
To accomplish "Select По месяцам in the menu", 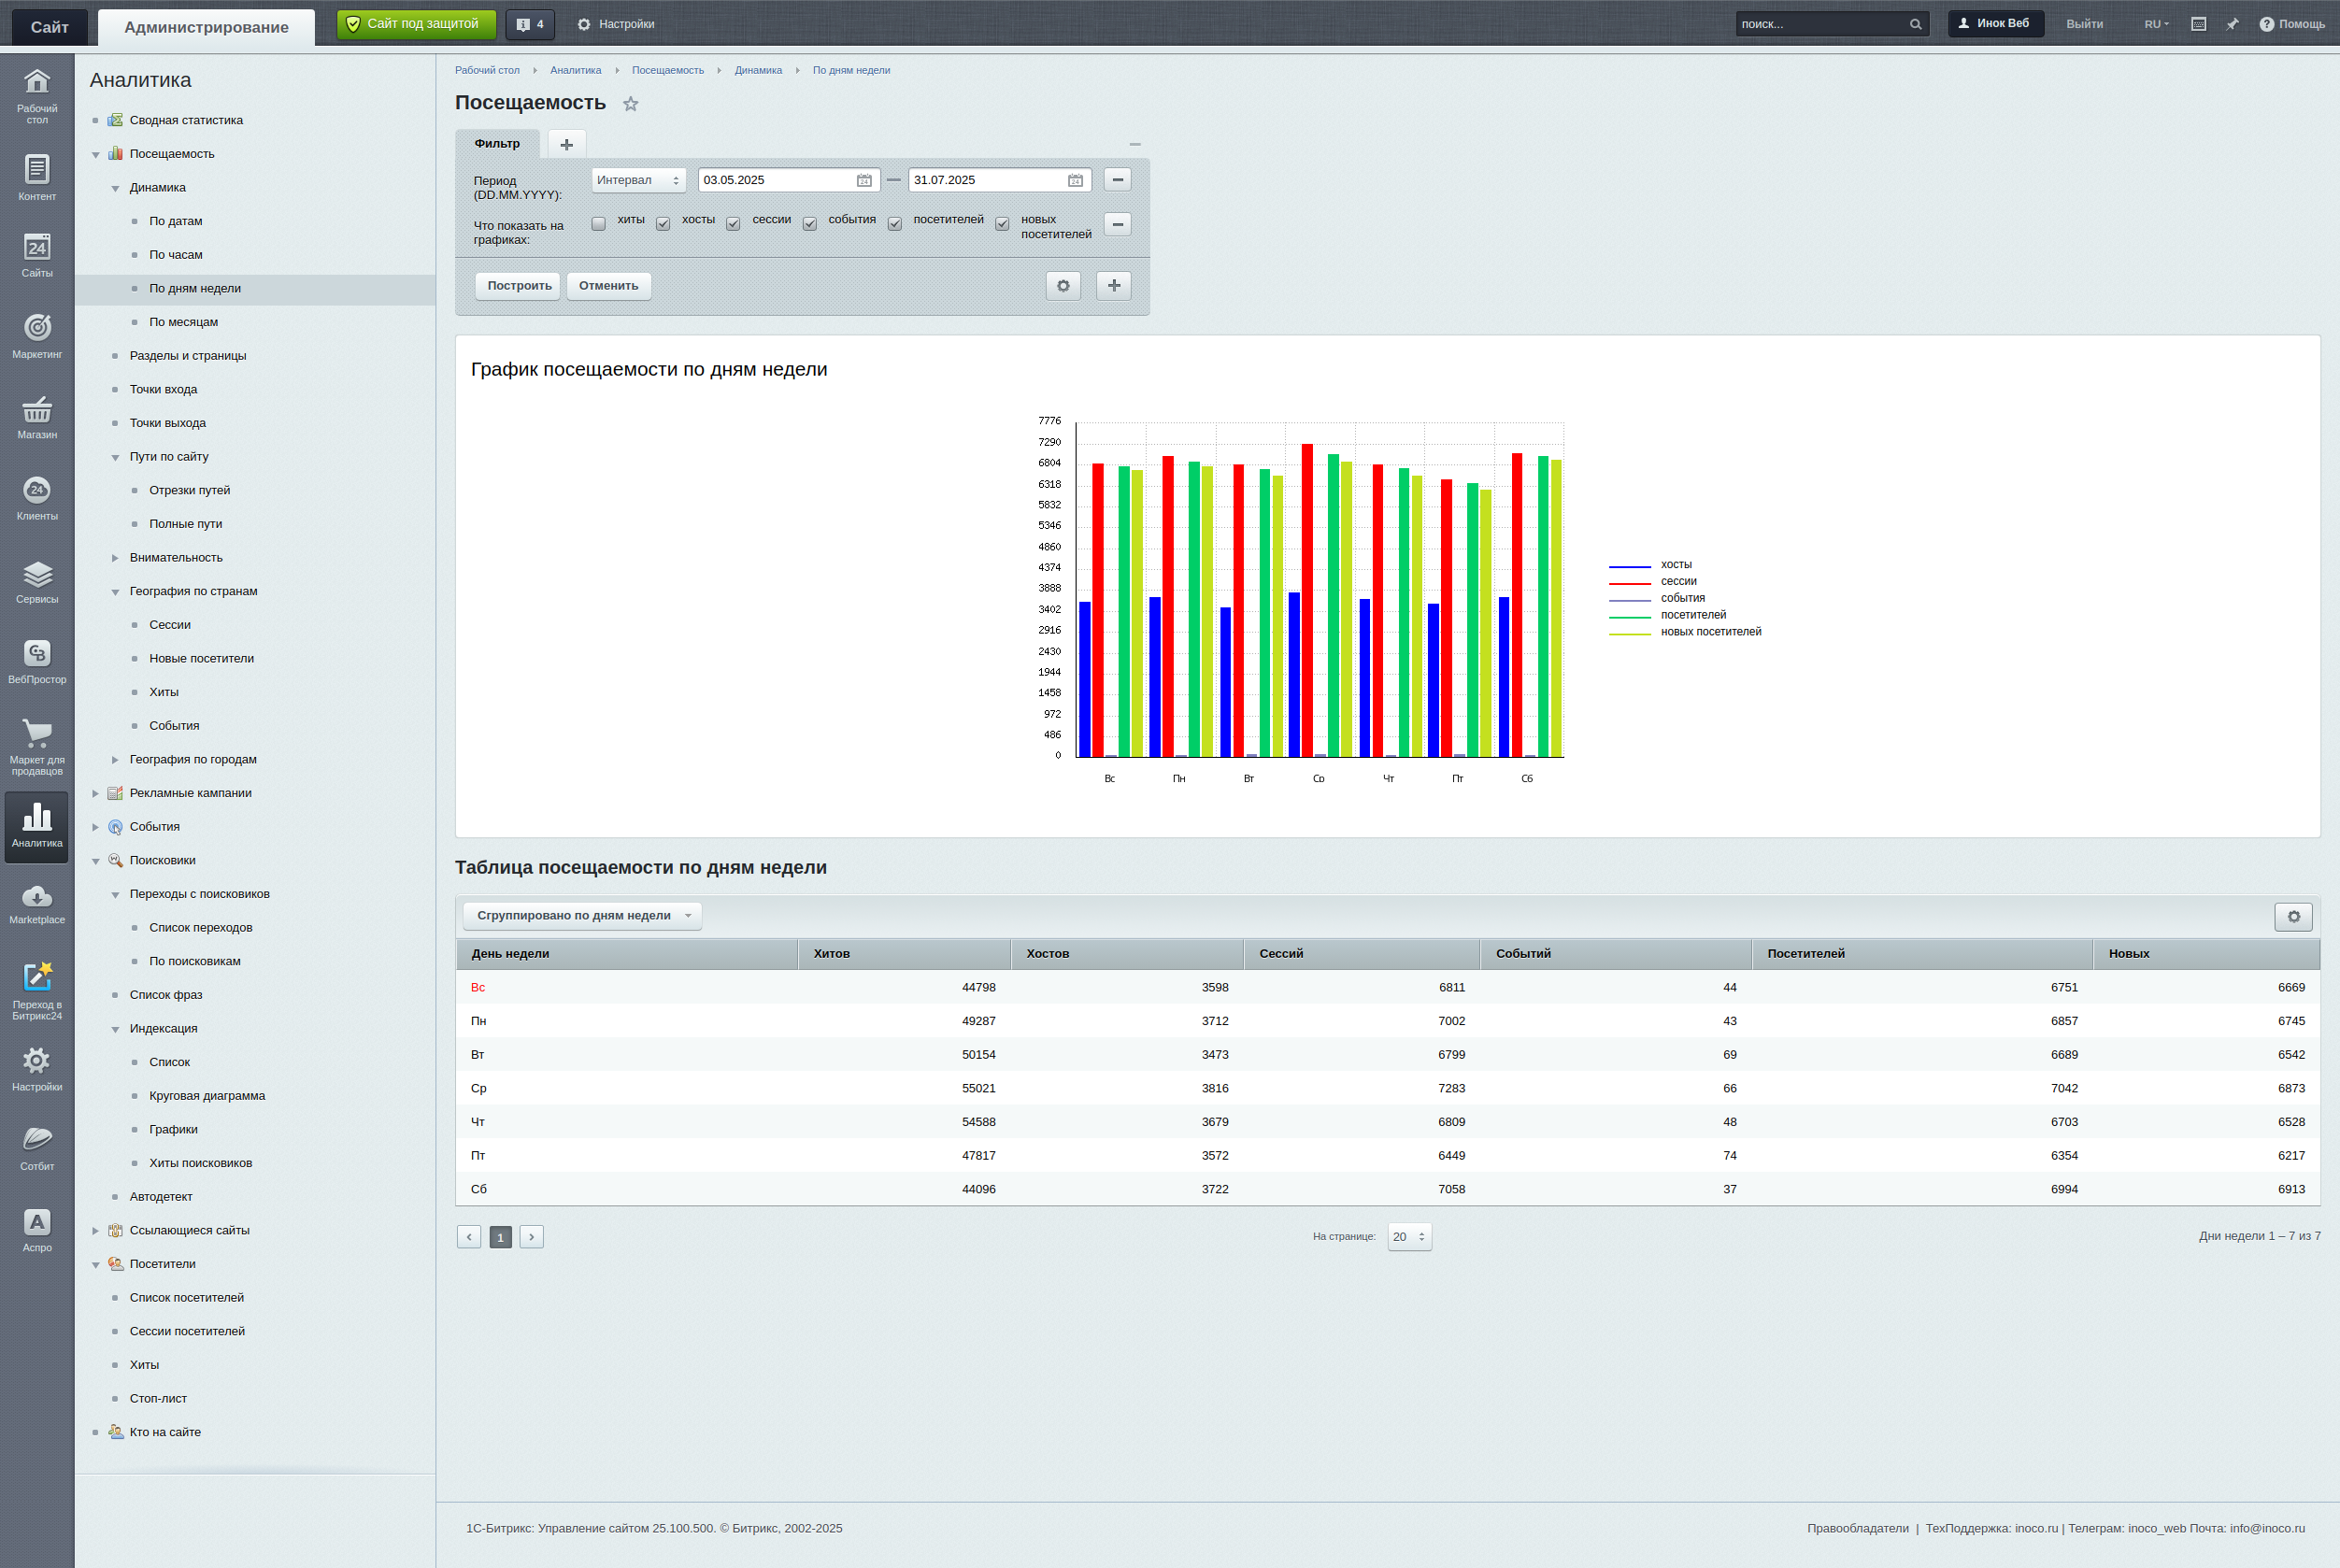I will tap(183, 322).
